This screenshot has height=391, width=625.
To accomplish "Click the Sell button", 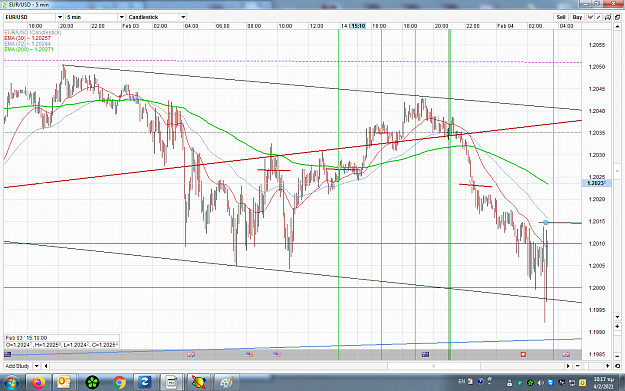I will [x=561, y=17].
